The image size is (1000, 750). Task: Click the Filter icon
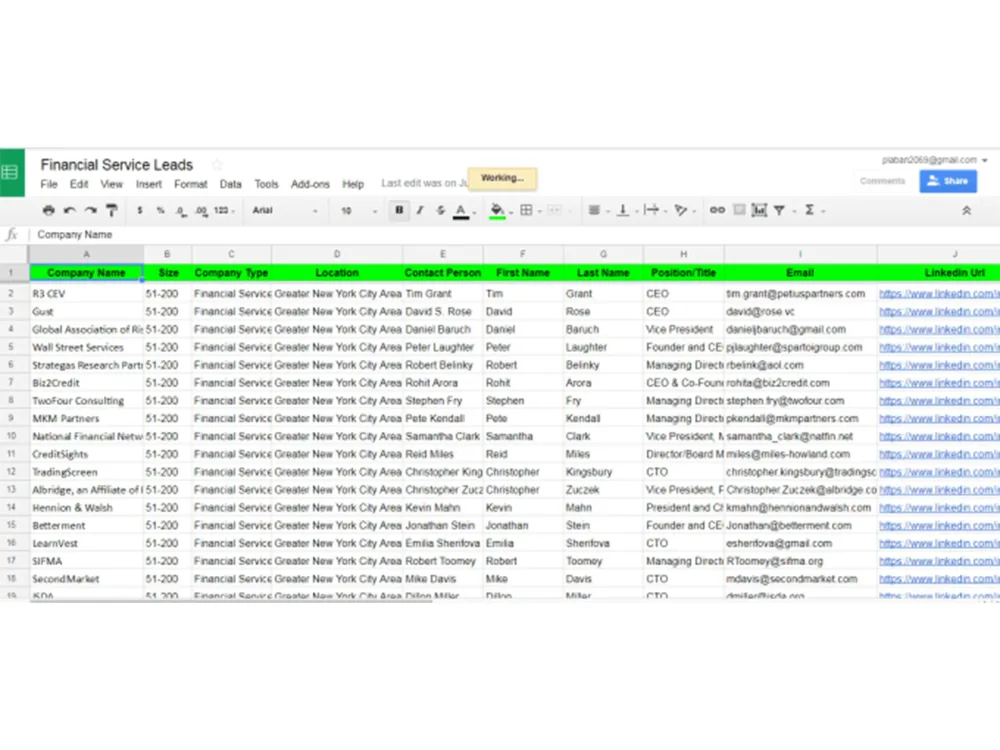click(x=779, y=210)
